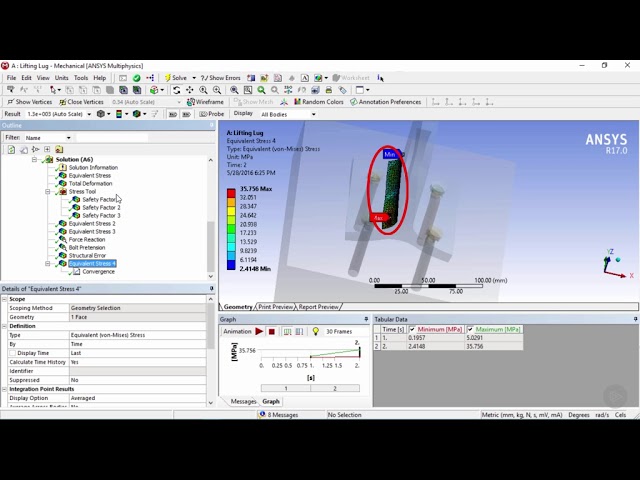Click the green checkmark toolbar icon

click(137, 78)
